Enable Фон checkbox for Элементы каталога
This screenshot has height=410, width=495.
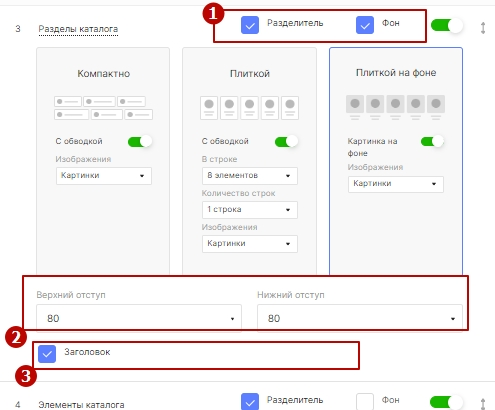365,402
